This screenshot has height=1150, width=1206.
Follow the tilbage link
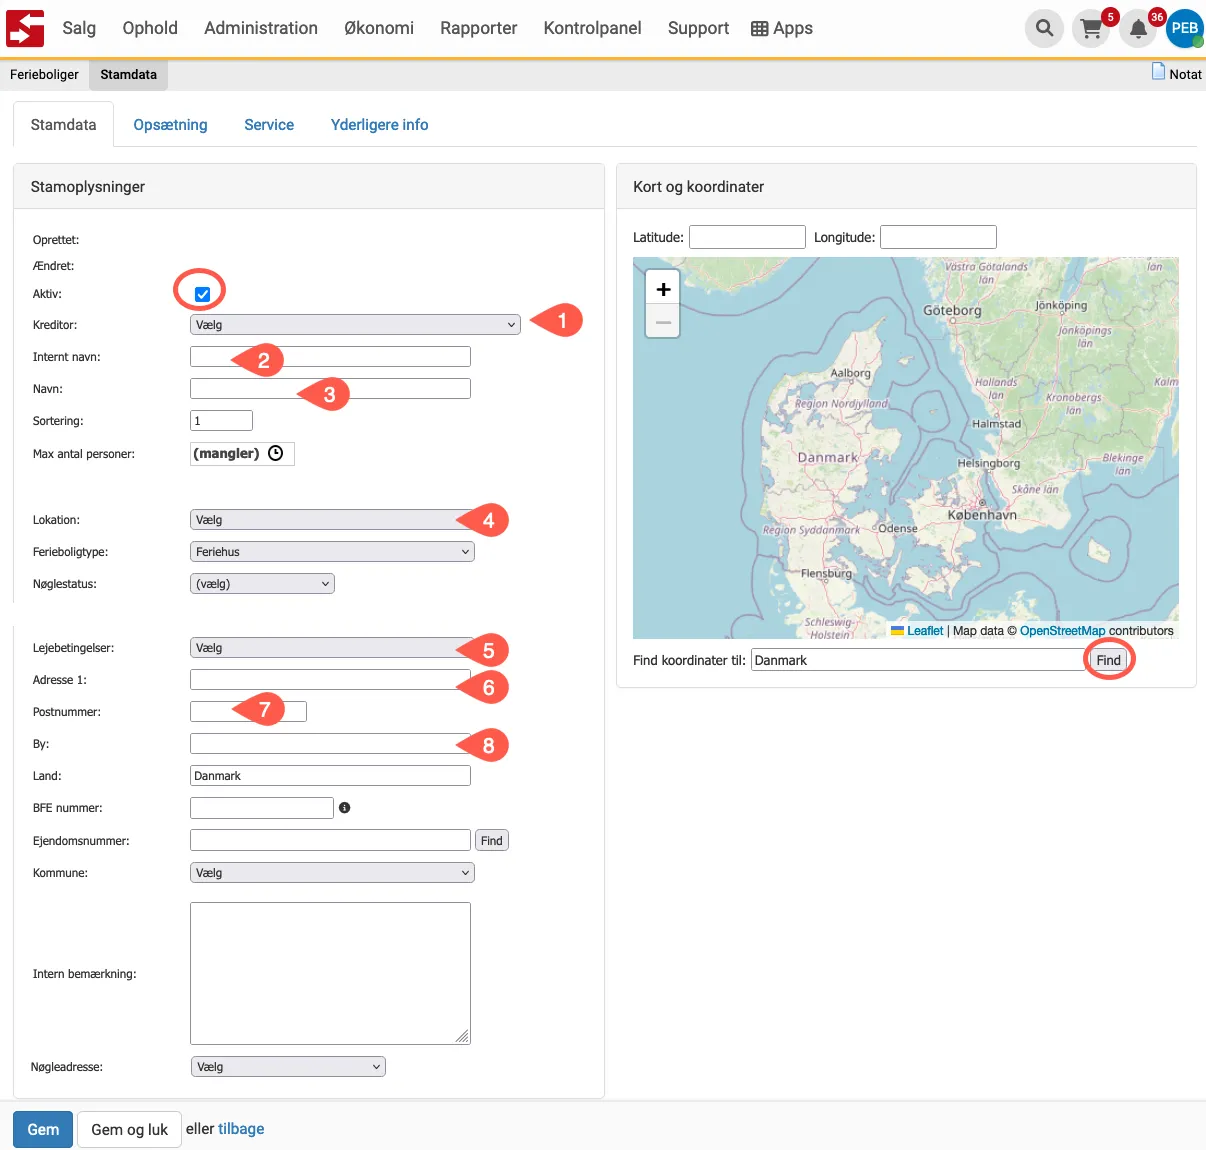pyautogui.click(x=241, y=1129)
